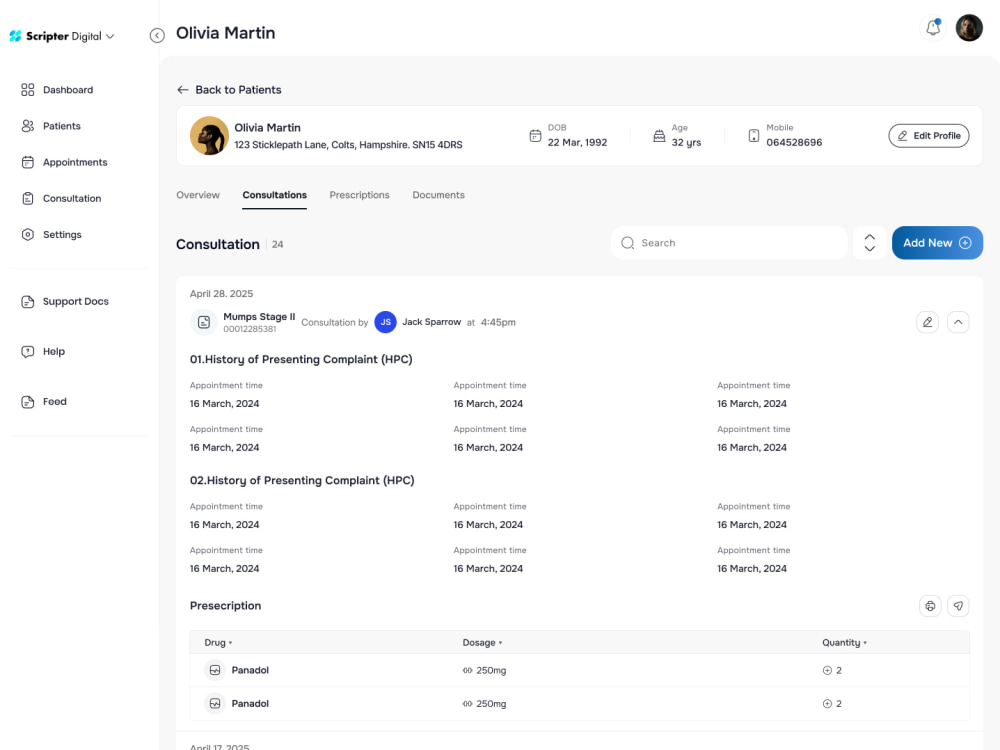The image size is (1000, 750).
Task: Click the second Panadol row quantity plus icon
Action: (827, 703)
